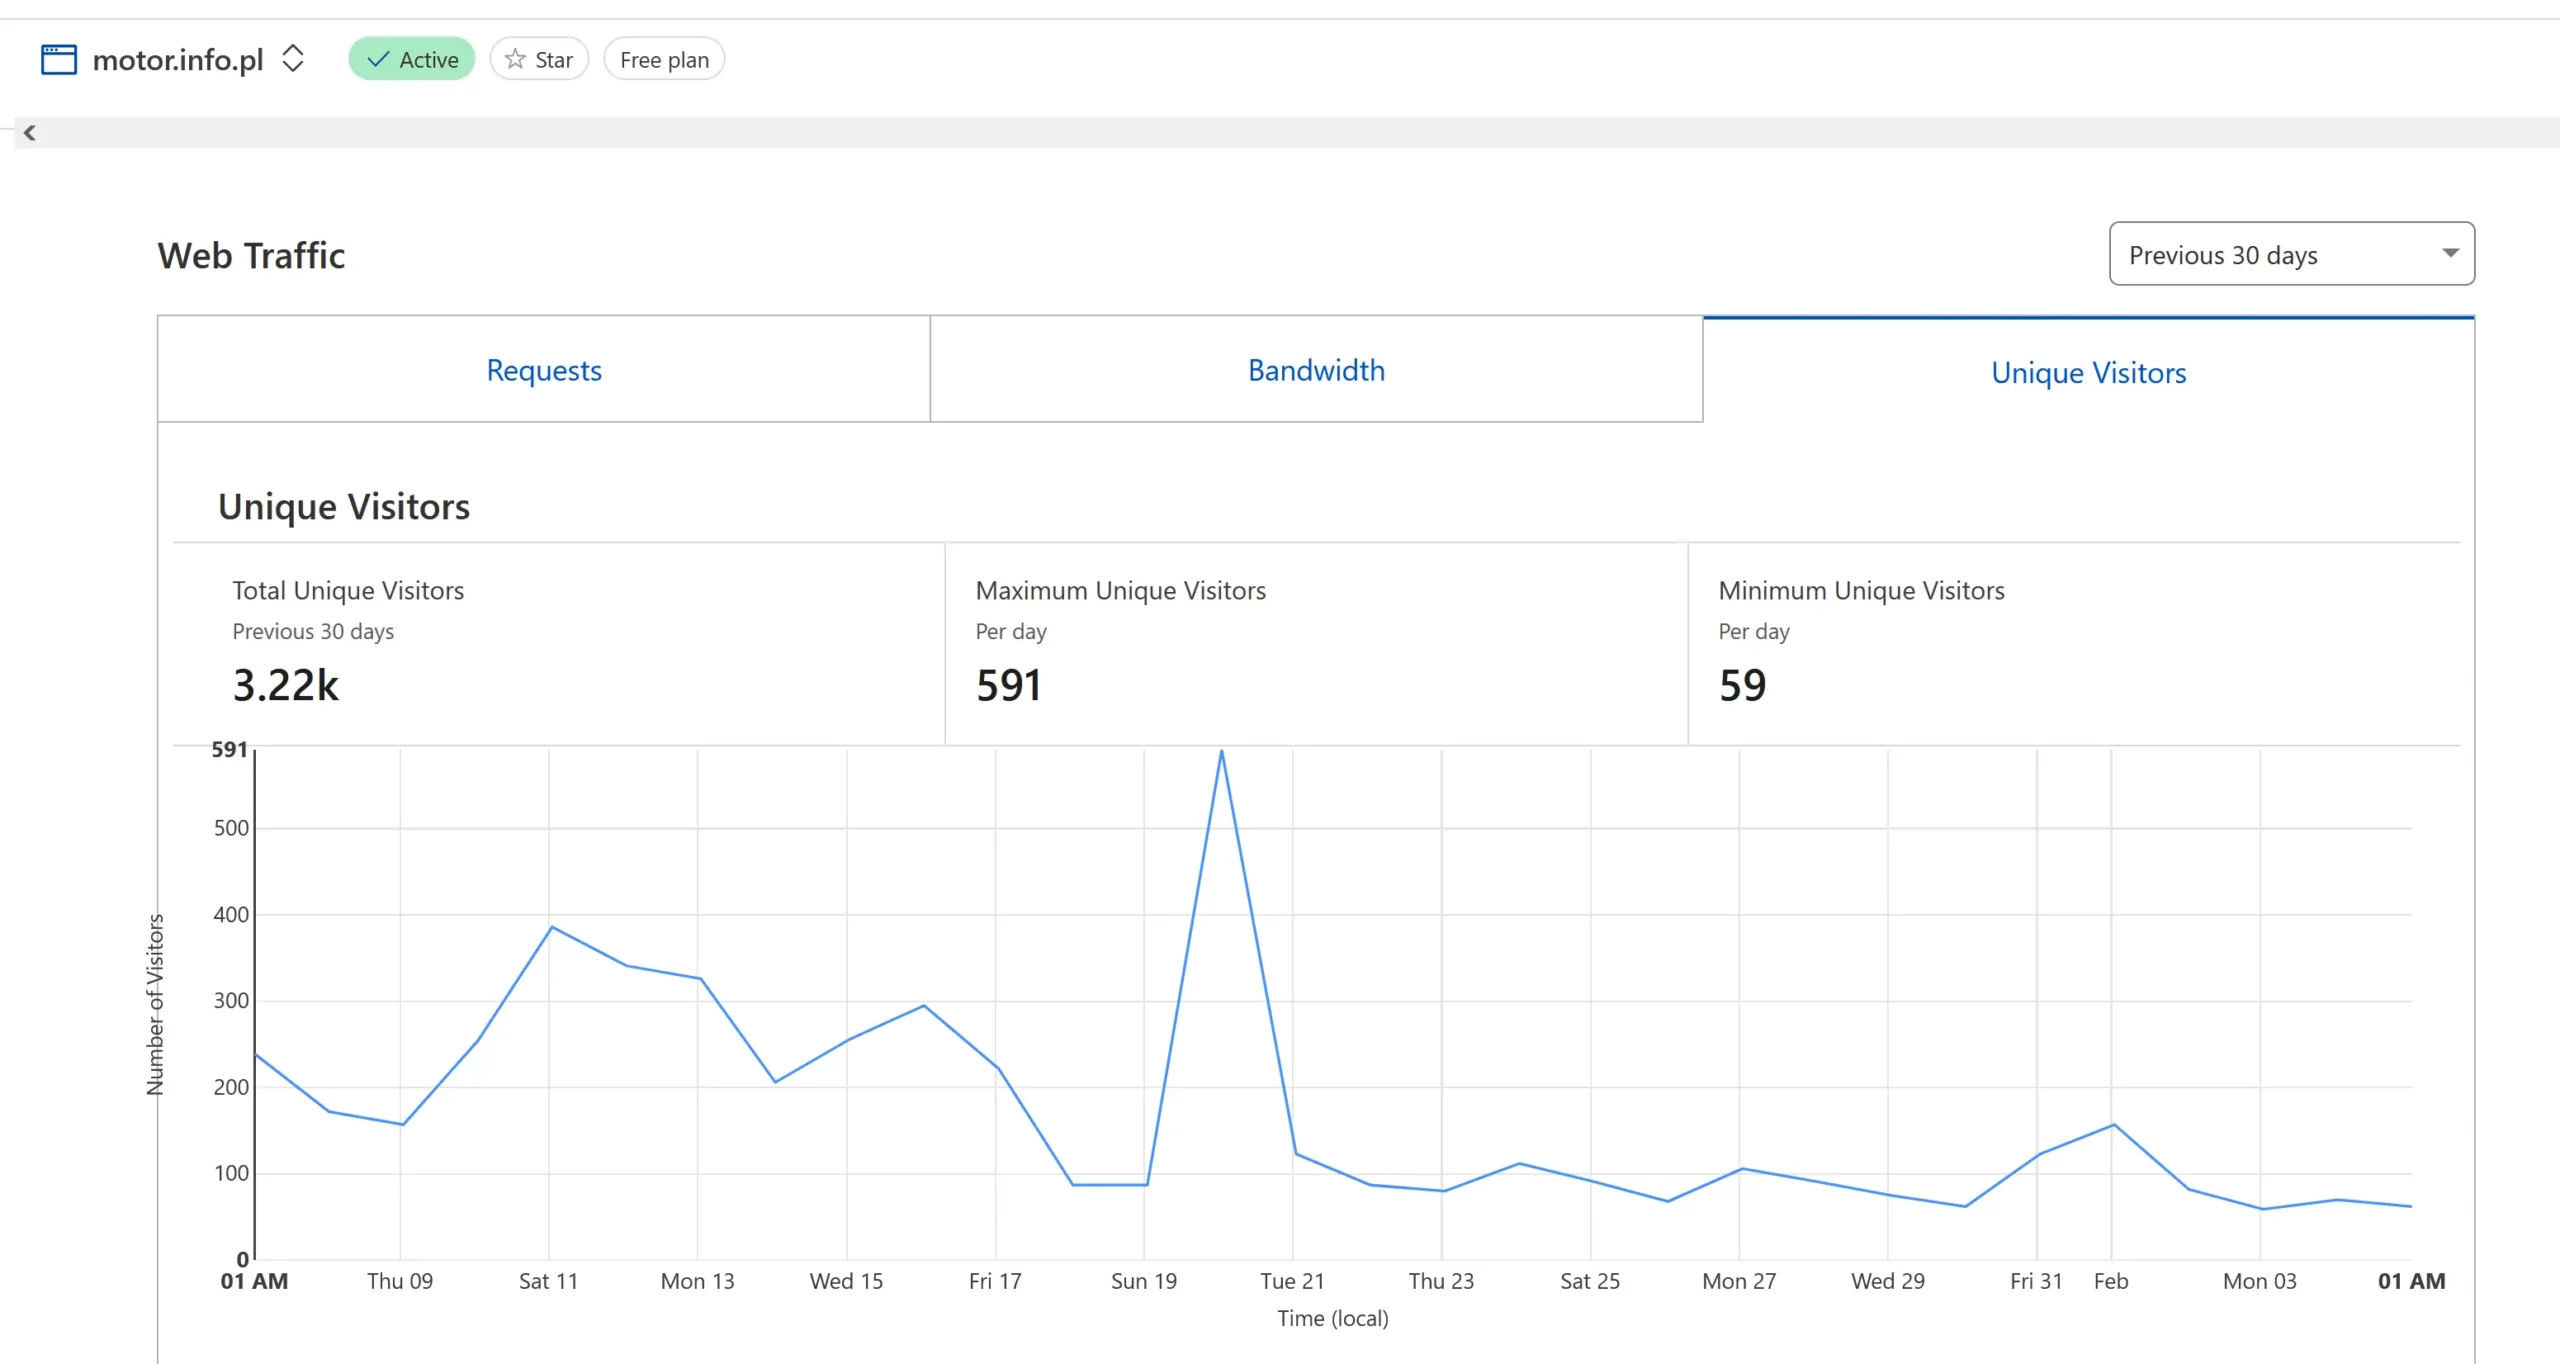Viewport: 2560px width, 1364px height.
Task: Click the dropdown caret arrow icon
Action: (2450, 253)
